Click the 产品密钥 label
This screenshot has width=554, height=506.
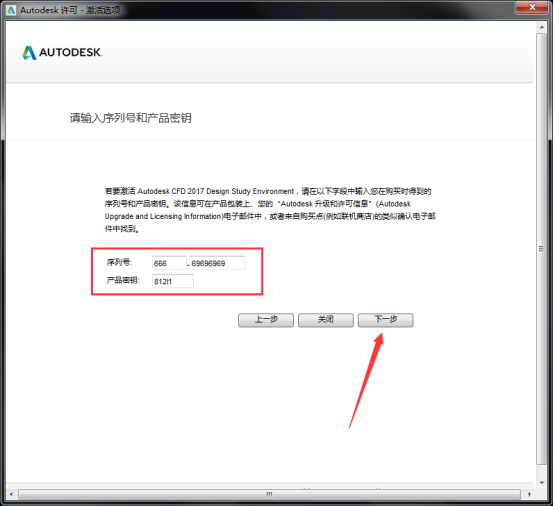pyautogui.click(x=123, y=281)
